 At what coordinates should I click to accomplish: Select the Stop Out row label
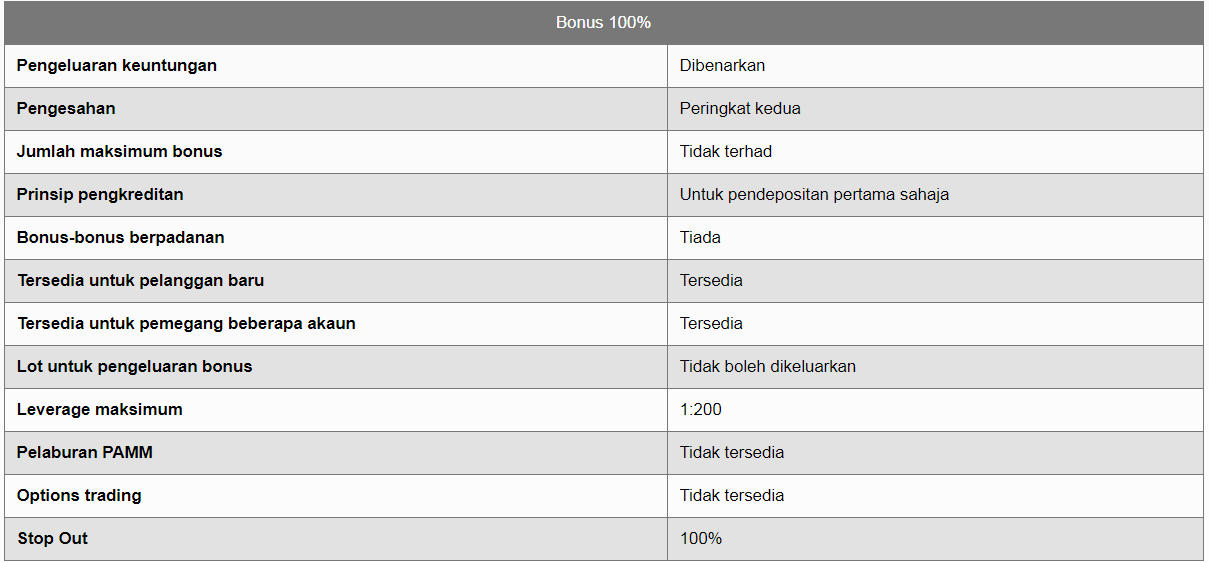pos(53,539)
